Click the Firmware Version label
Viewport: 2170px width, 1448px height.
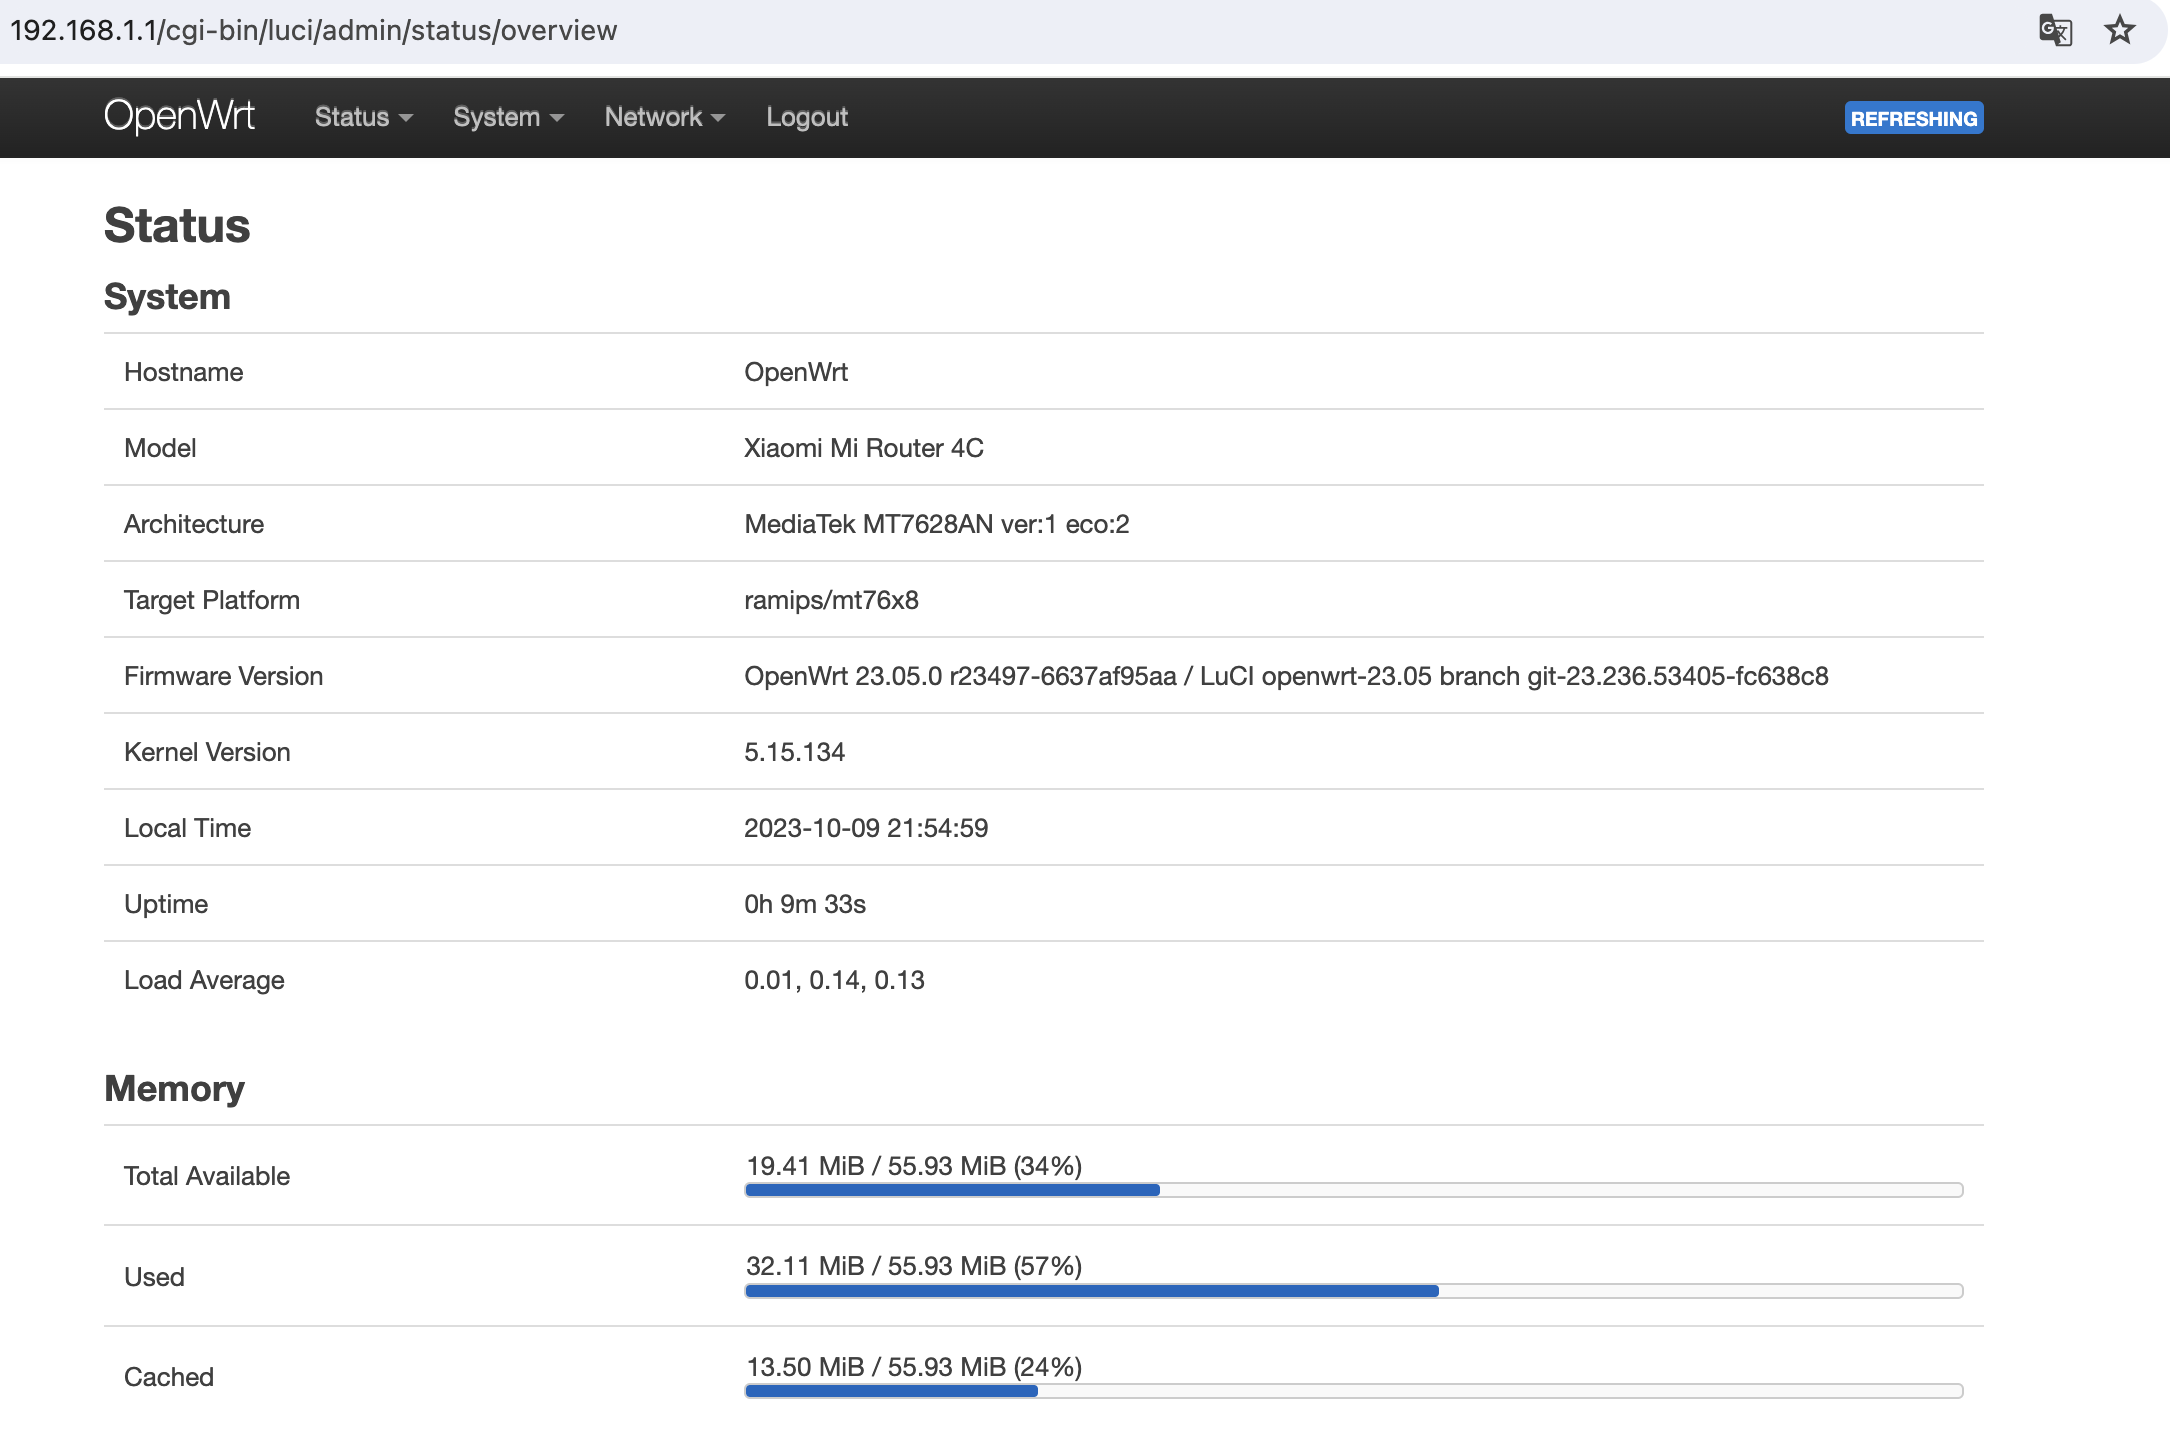pos(224,676)
